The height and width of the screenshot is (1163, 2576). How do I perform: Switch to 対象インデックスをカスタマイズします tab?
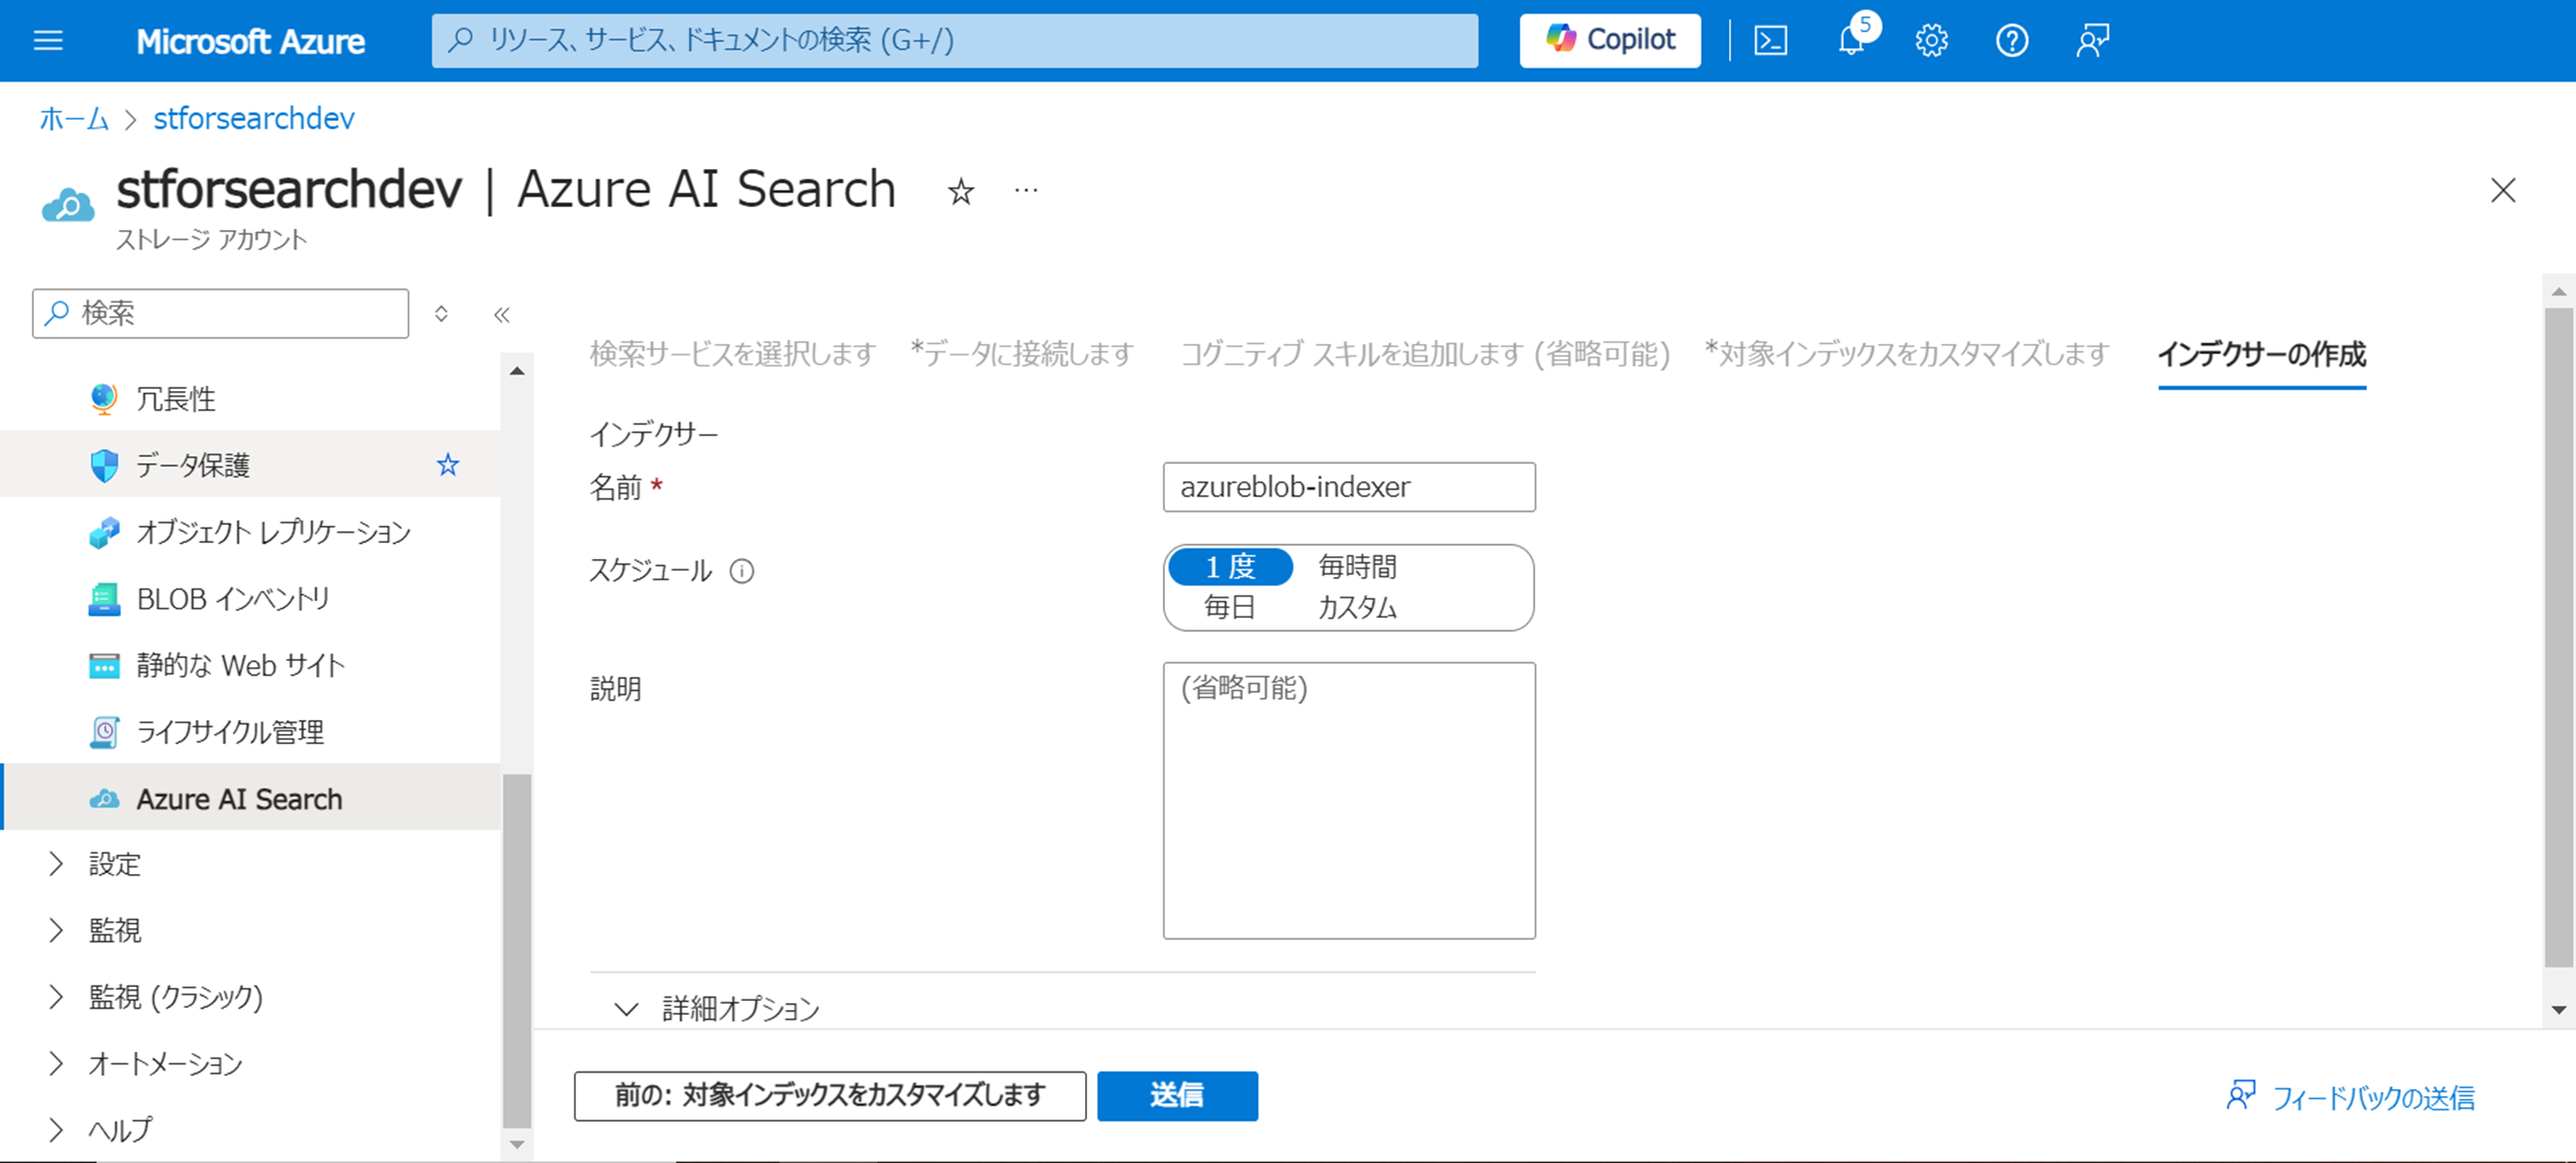[1906, 354]
